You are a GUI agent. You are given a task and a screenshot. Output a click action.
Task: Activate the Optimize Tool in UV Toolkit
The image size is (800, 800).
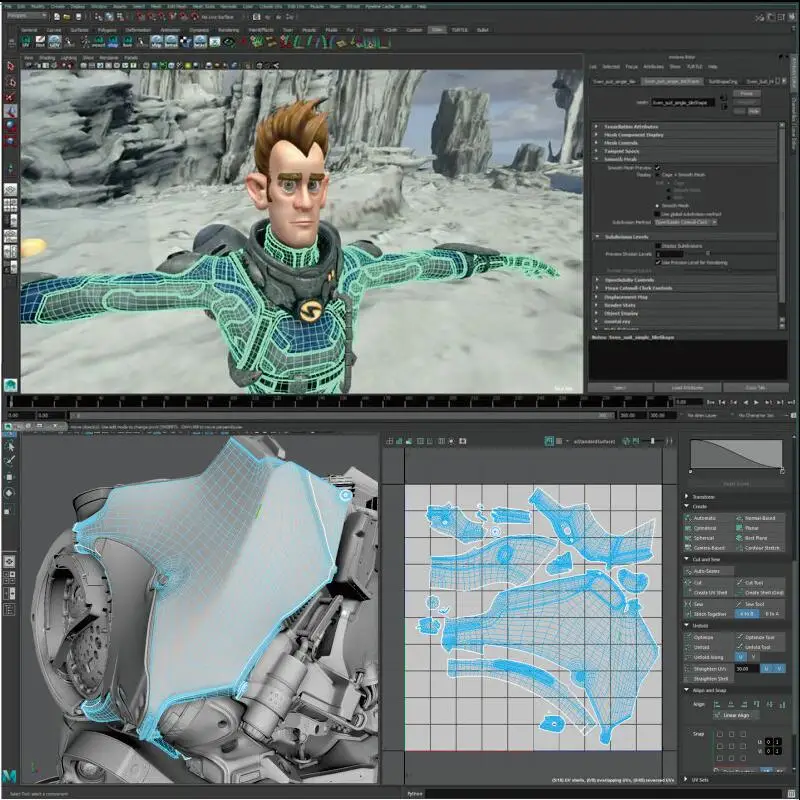coord(760,637)
